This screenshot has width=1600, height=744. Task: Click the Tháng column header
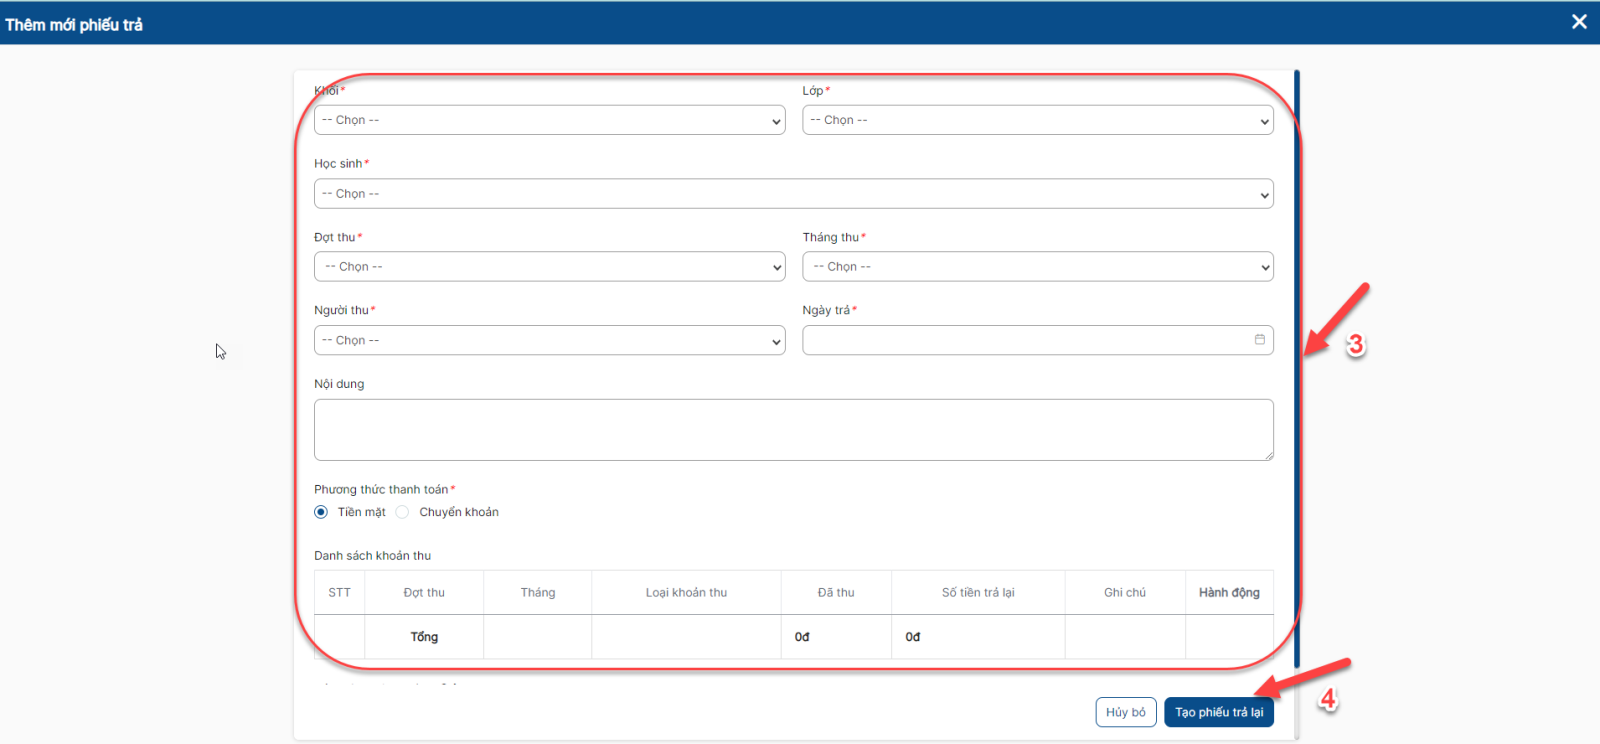pos(538,593)
